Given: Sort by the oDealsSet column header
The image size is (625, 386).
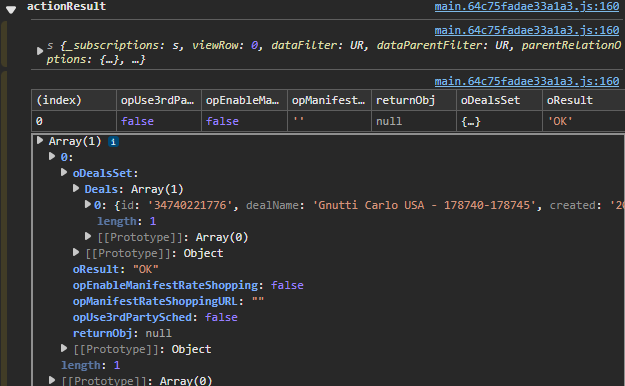Looking at the screenshot, I should (x=499, y=100).
